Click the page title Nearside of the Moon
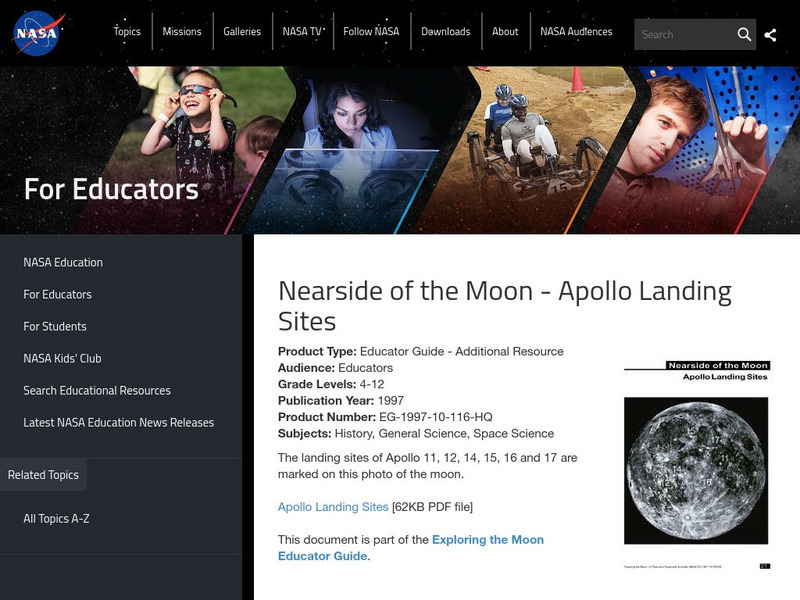800x600 pixels. (505, 306)
